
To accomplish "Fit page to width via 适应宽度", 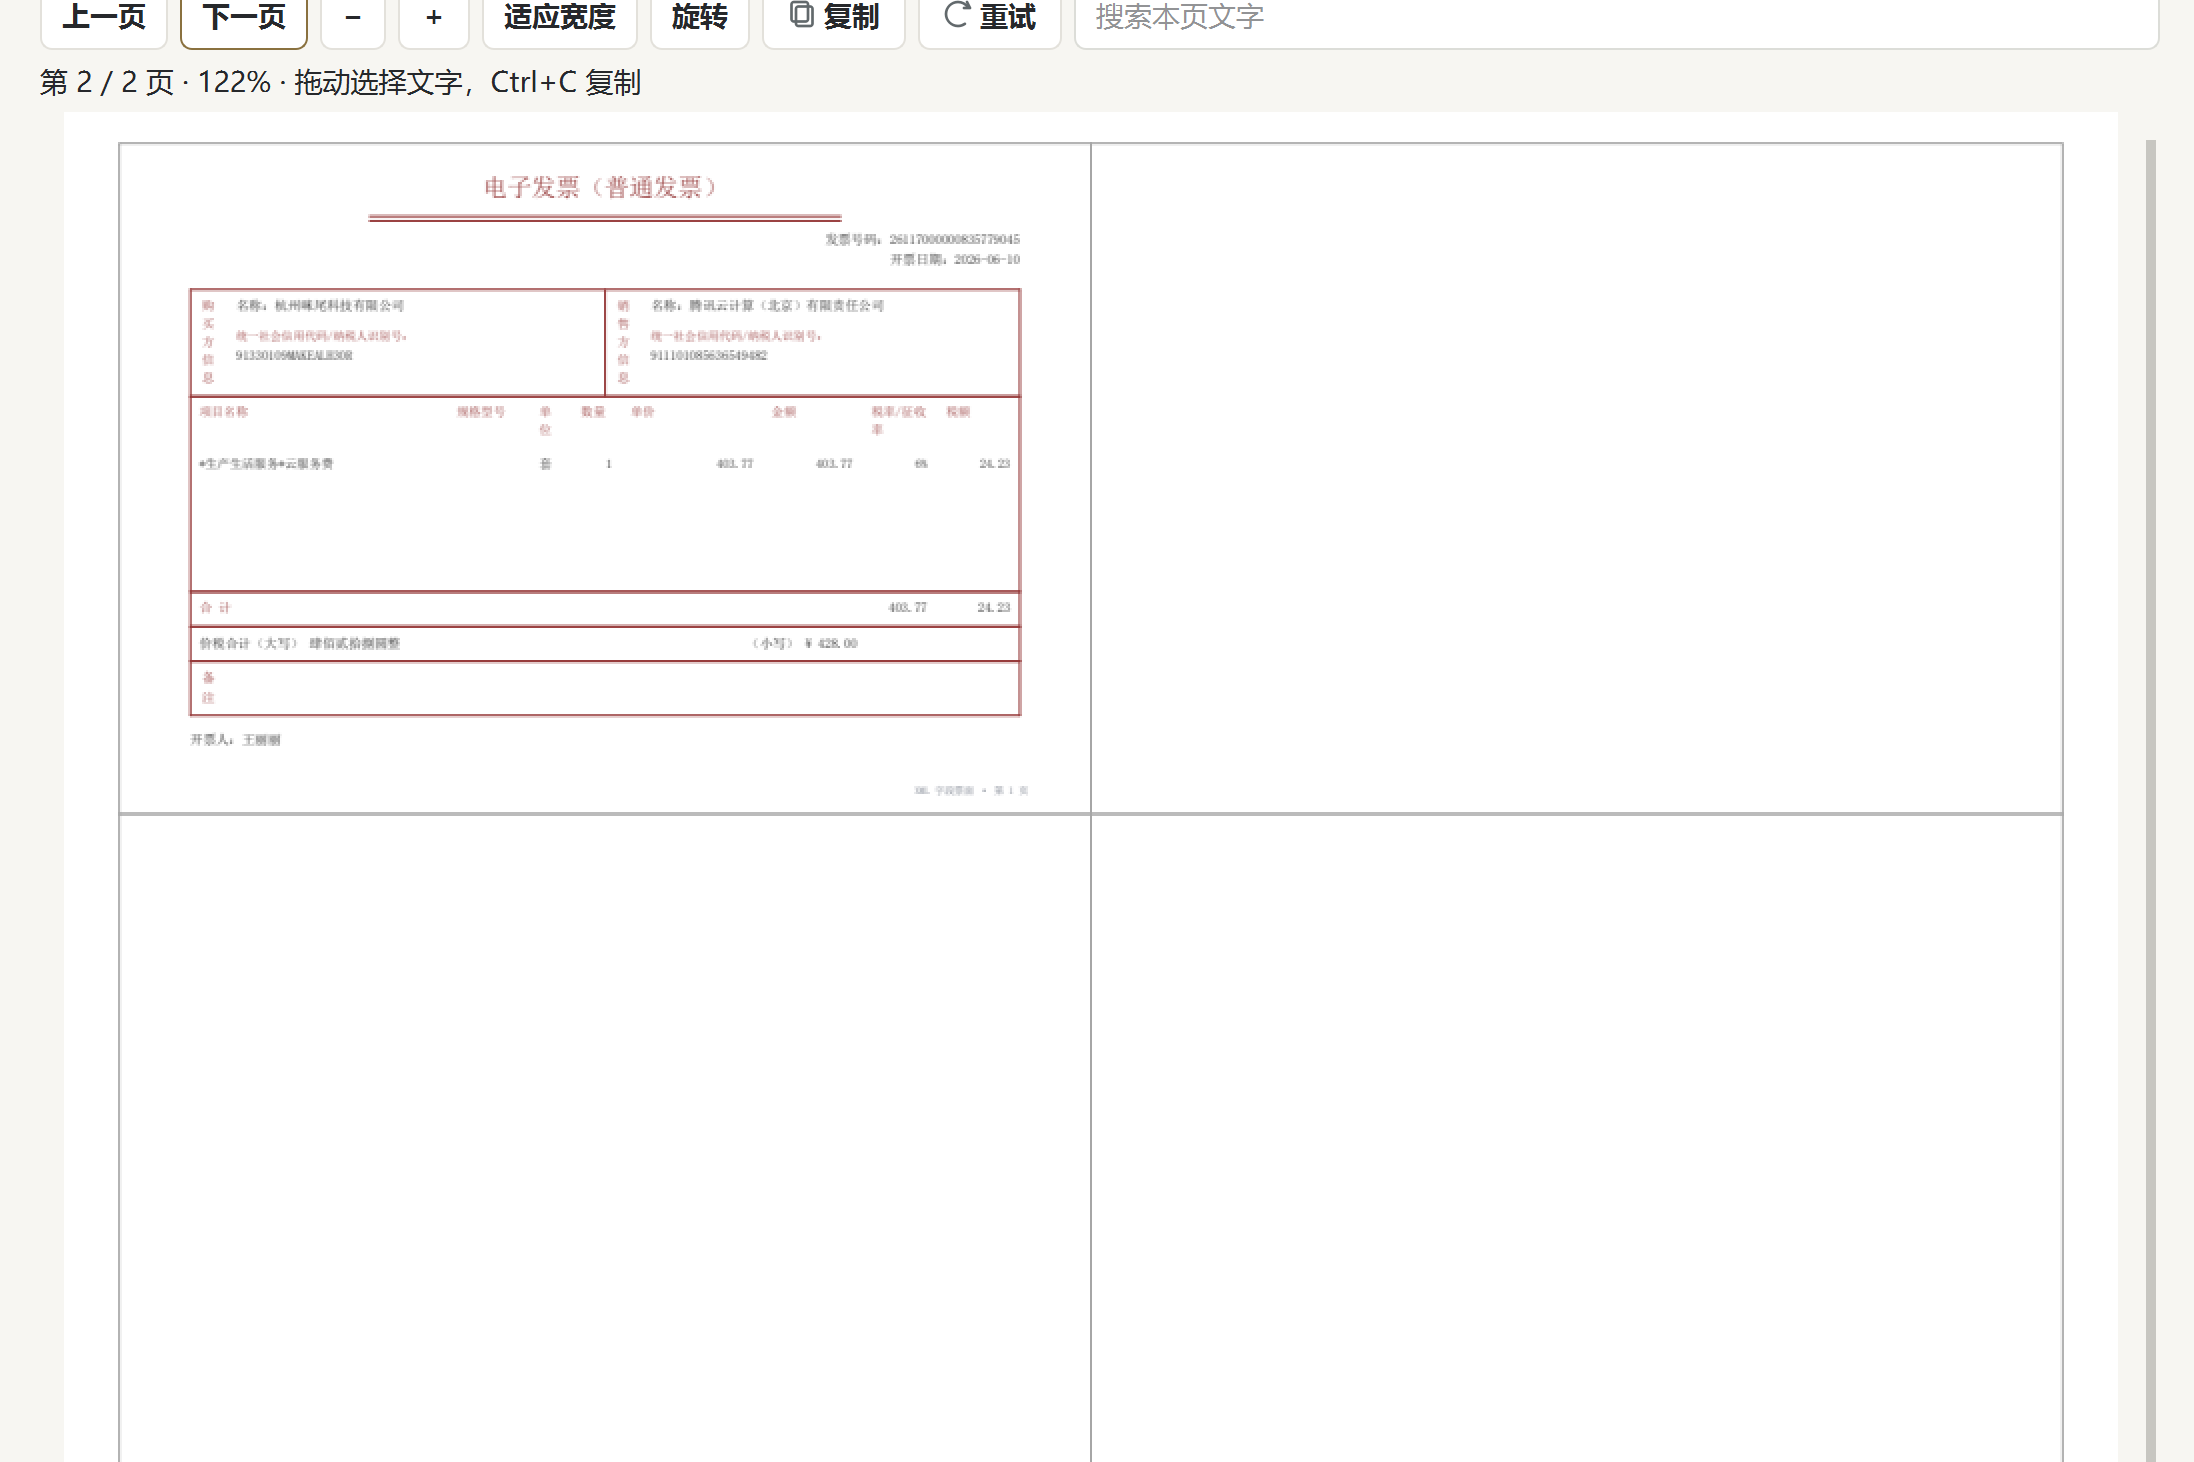I will coord(560,18).
